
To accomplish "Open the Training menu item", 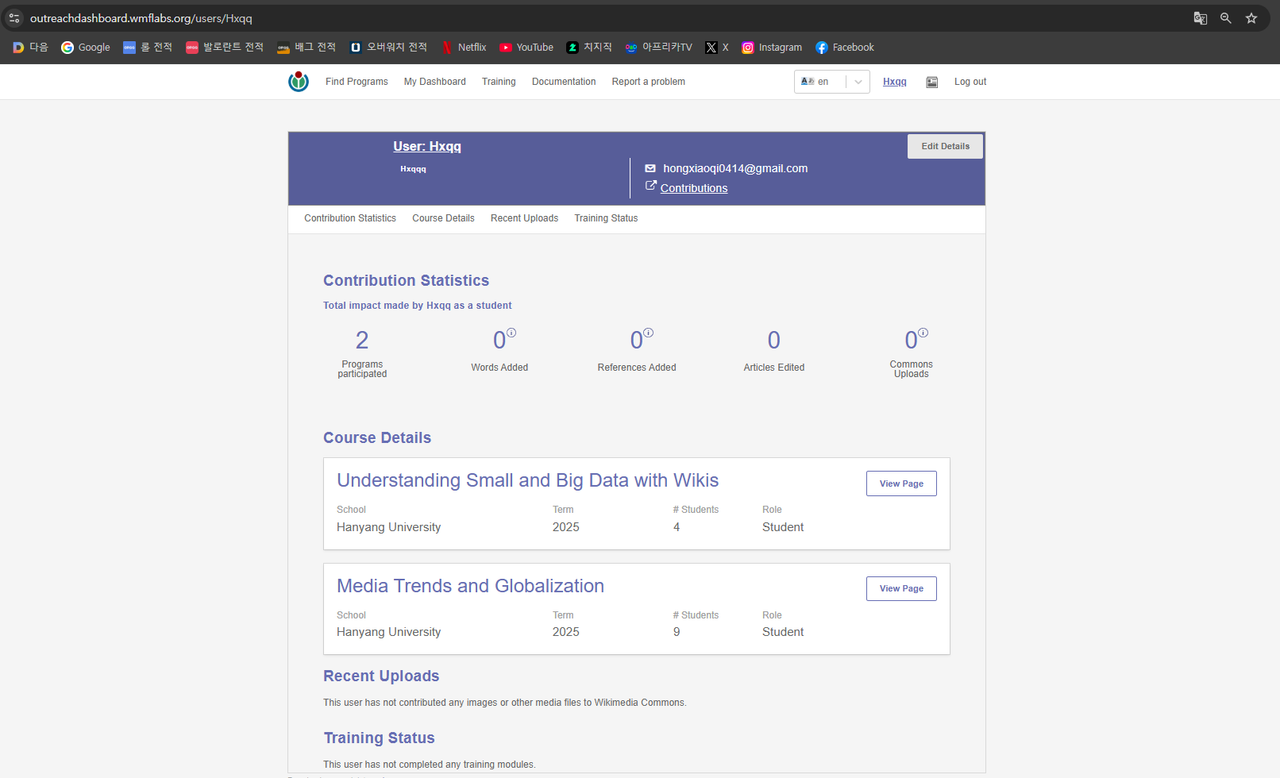I will point(499,82).
